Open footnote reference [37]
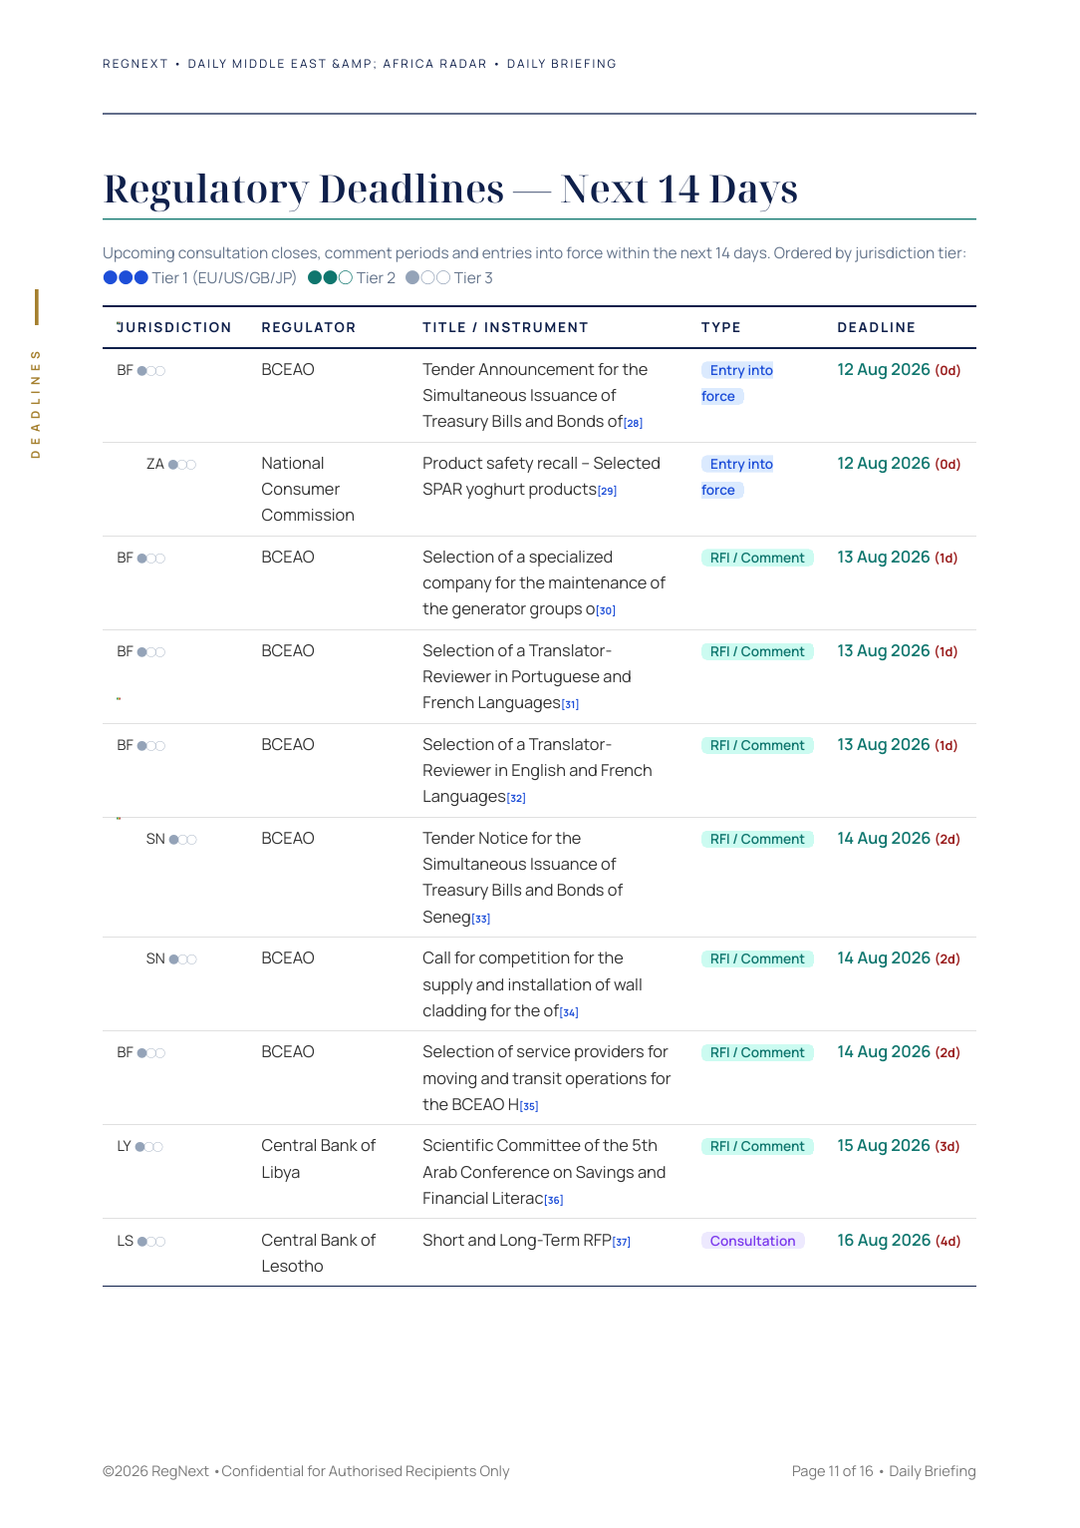The image size is (1080, 1528). tap(621, 1242)
